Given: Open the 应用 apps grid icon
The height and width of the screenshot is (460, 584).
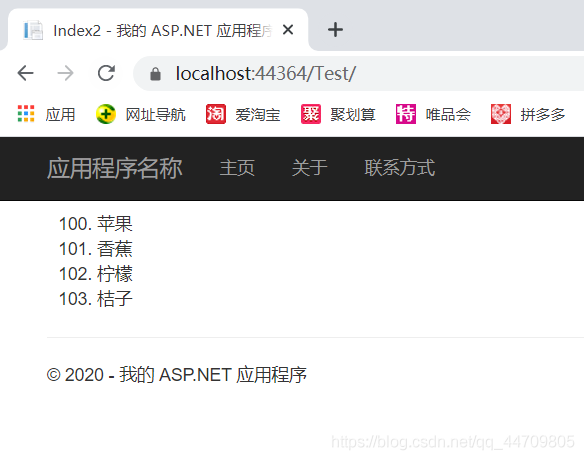Looking at the screenshot, I should pos(26,114).
